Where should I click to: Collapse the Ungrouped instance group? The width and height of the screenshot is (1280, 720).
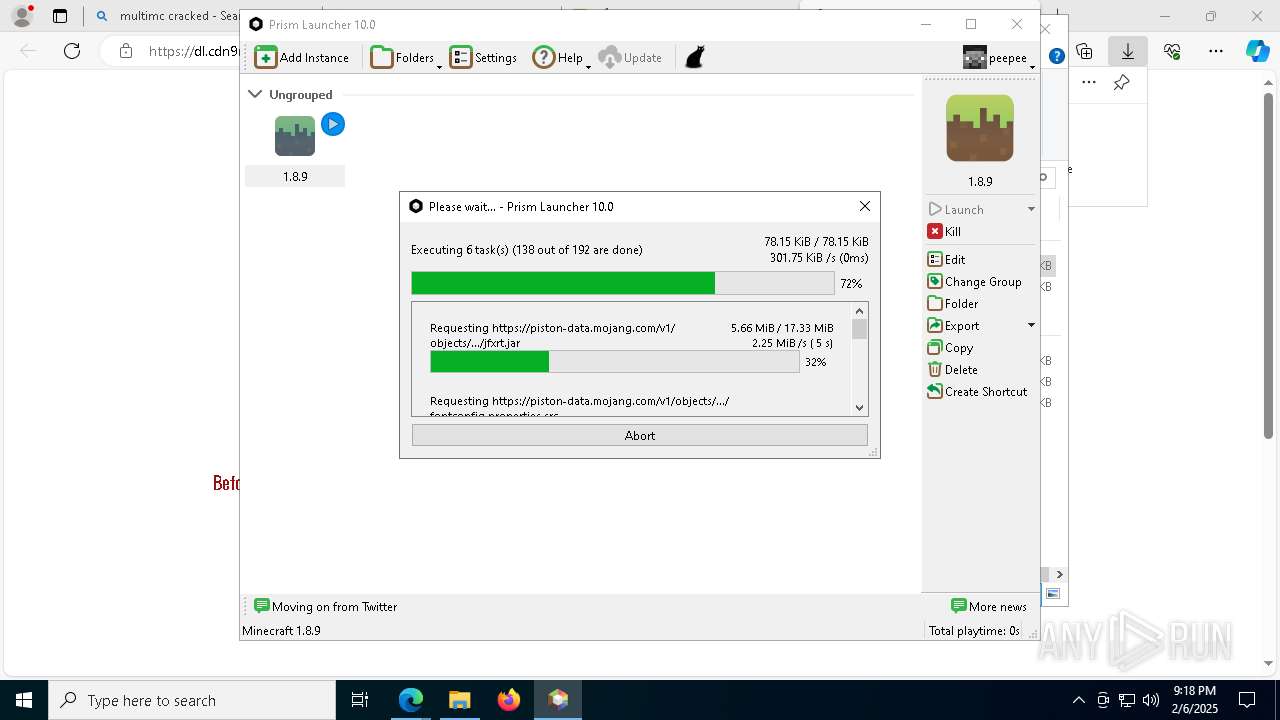pos(255,94)
